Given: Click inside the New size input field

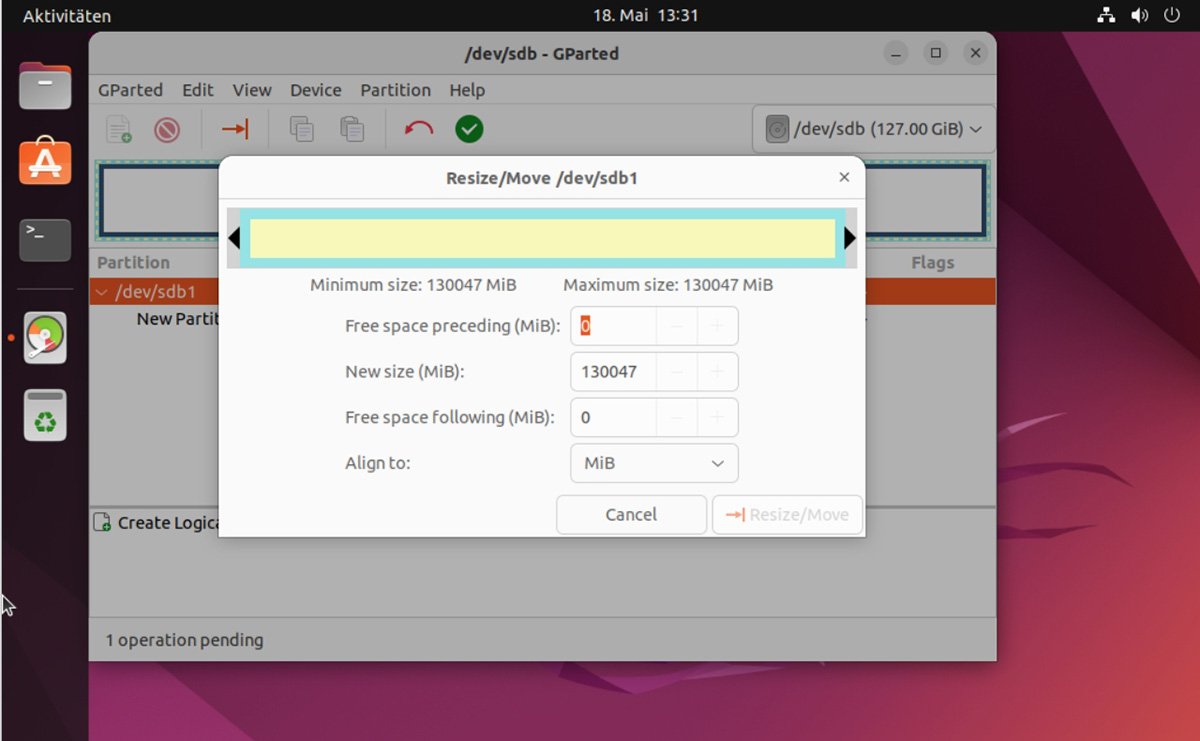Looking at the screenshot, I should point(612,371).
